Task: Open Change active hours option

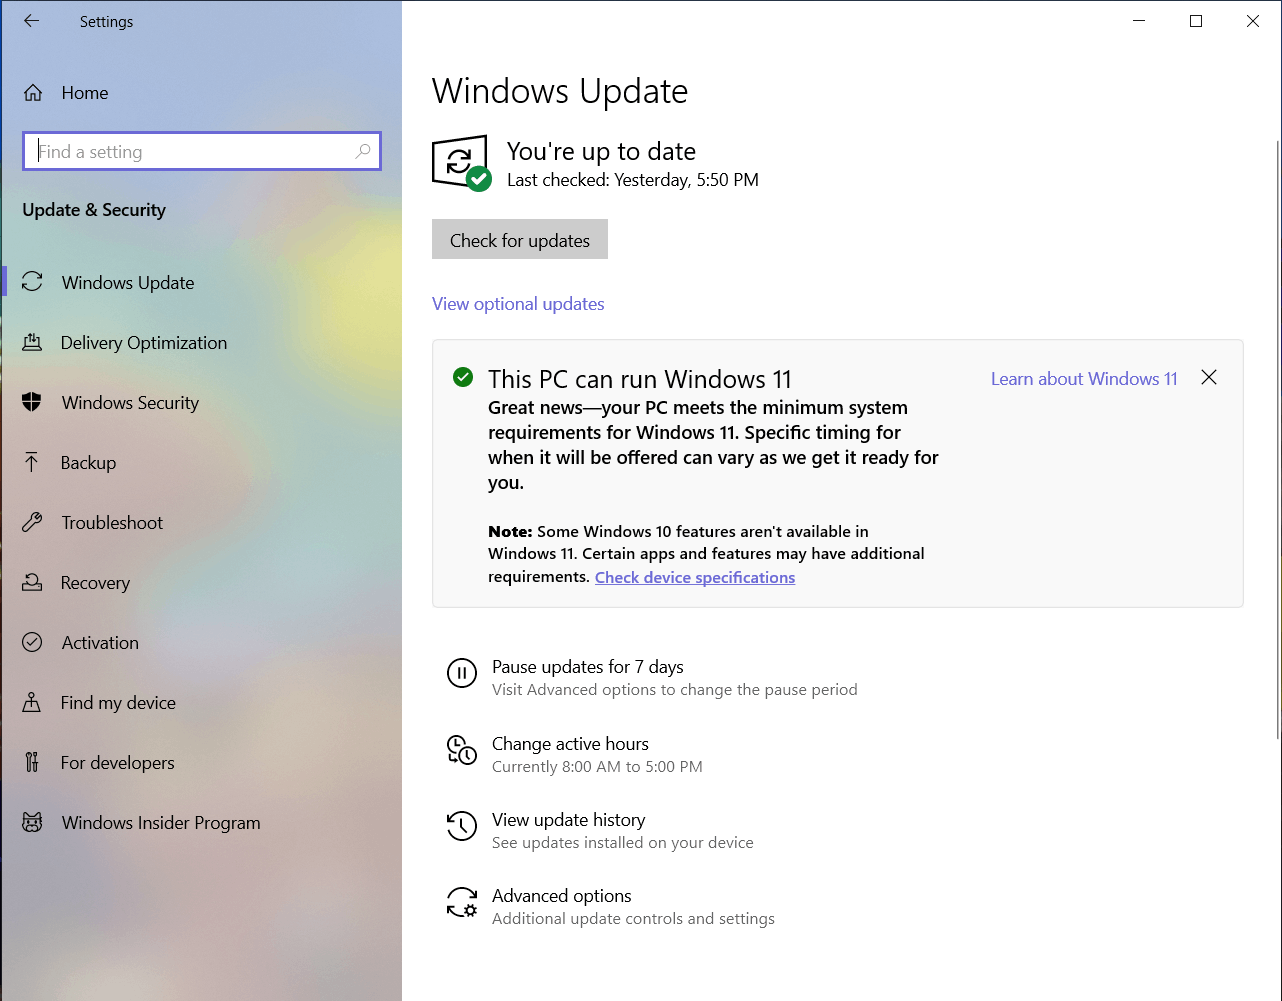Action: click(x=570, y=744)
